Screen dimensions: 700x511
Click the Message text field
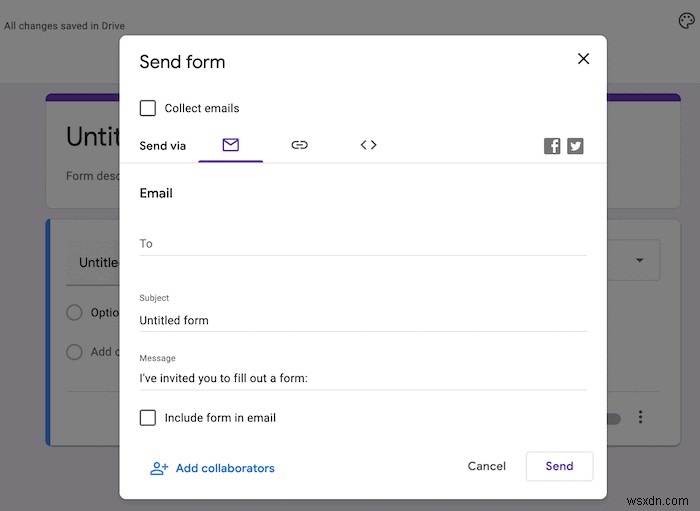(x=362, y=378)
